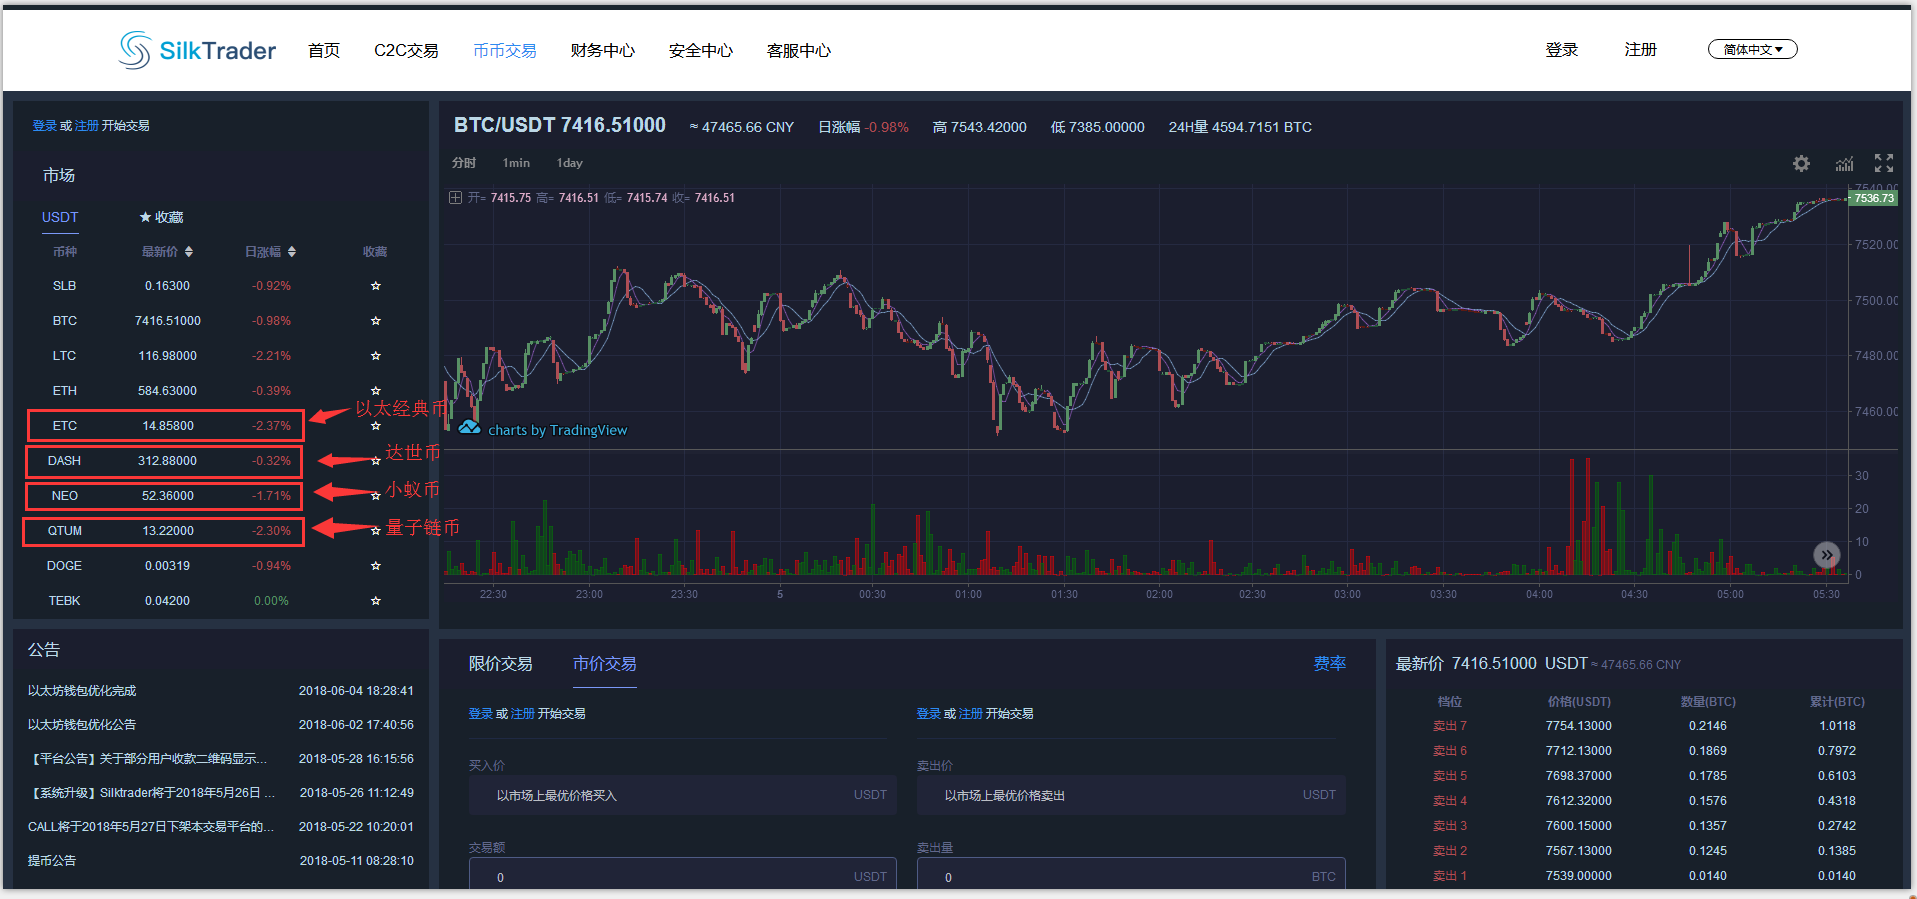Click 注册 in the market panel prompt
Screen dimensions: 1917x899
[x=87, y=126]
